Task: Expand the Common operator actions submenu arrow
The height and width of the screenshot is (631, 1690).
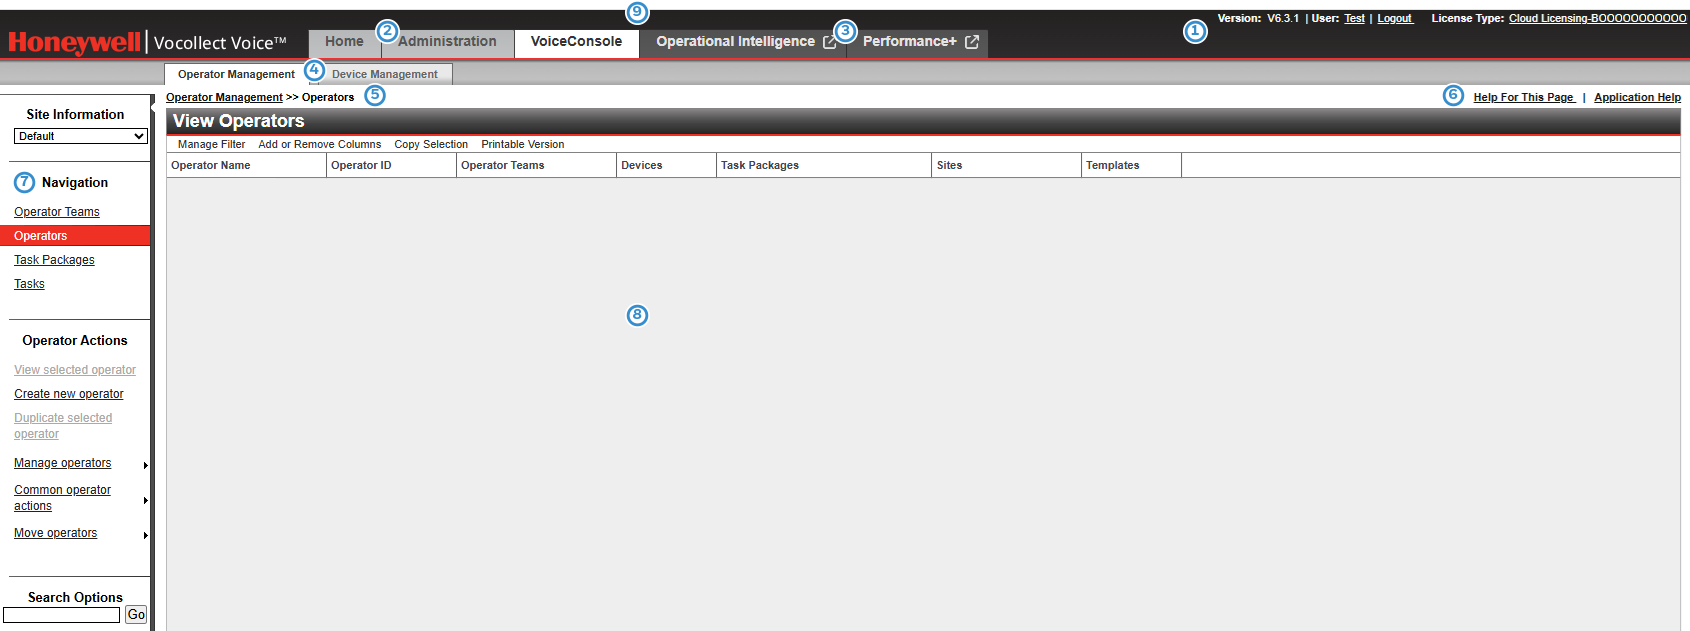Action: pyautogui.click(x=146, y=500)
